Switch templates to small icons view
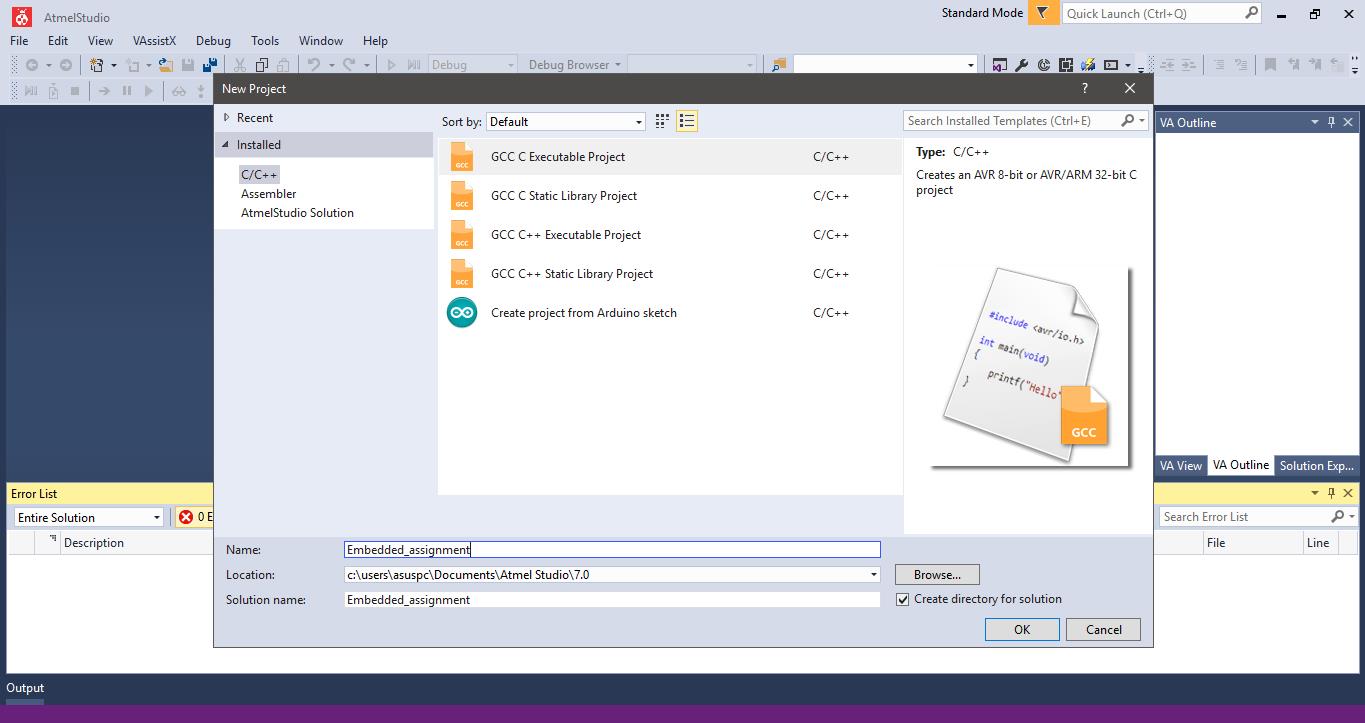The height and width of the screenshot is (723, 1365). (x=662, y=121)
